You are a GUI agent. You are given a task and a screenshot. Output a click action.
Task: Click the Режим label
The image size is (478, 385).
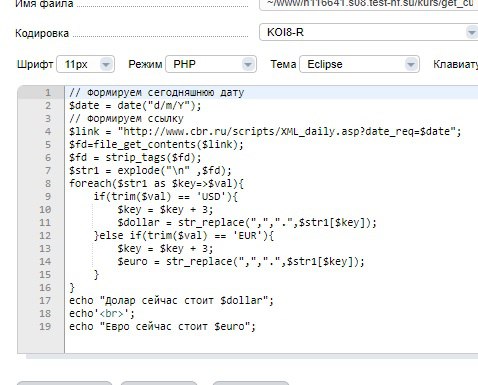[x=145, y=64]
